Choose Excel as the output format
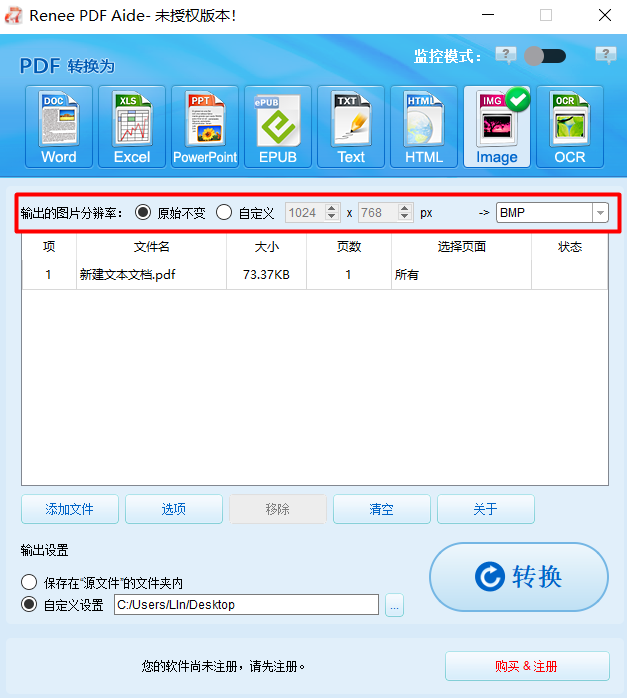The width and height of the screenshot is (627, 698). 132,127
